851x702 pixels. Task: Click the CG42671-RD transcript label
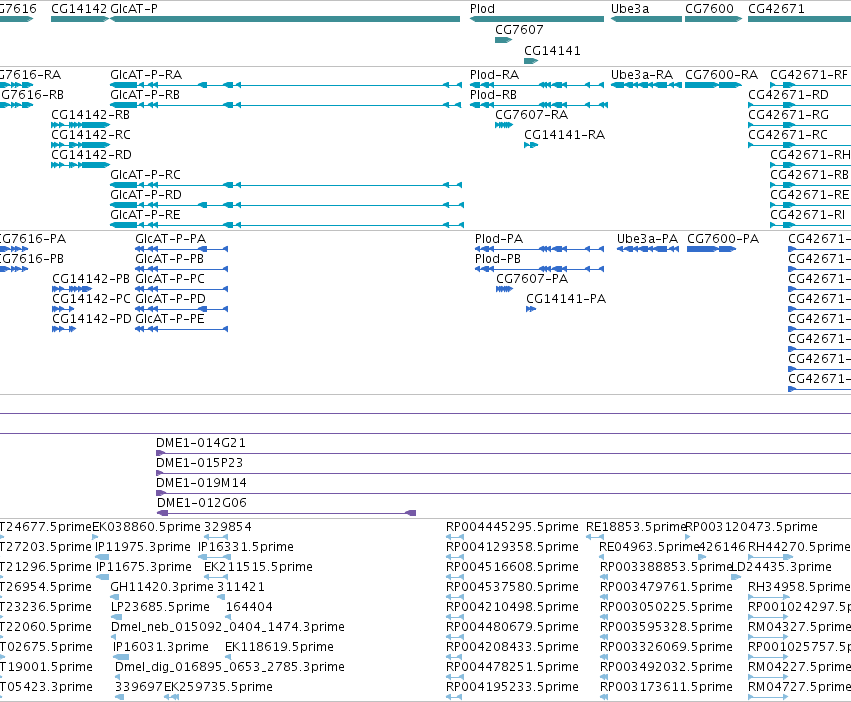[x=789, y=94]
